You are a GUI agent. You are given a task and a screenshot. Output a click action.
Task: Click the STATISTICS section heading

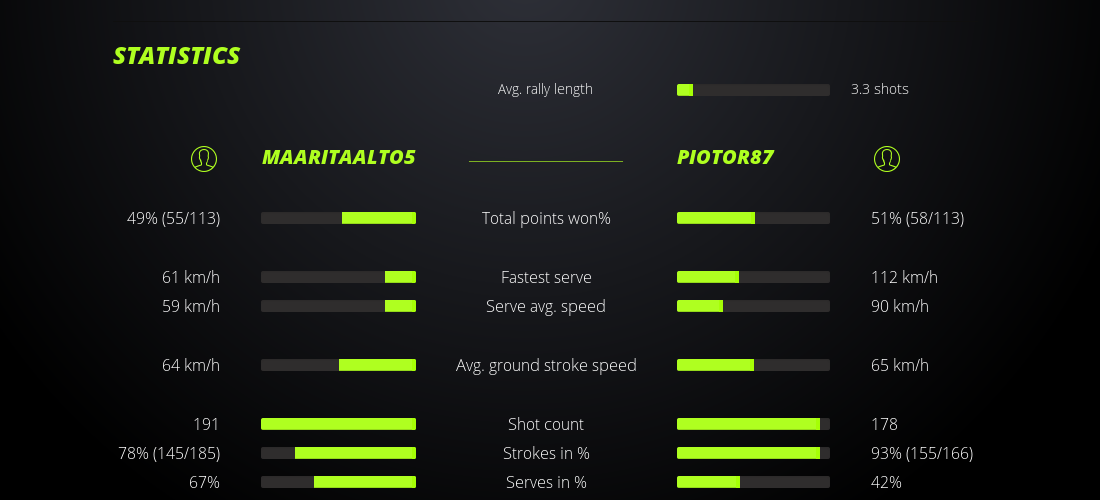(x=176, y=56)
